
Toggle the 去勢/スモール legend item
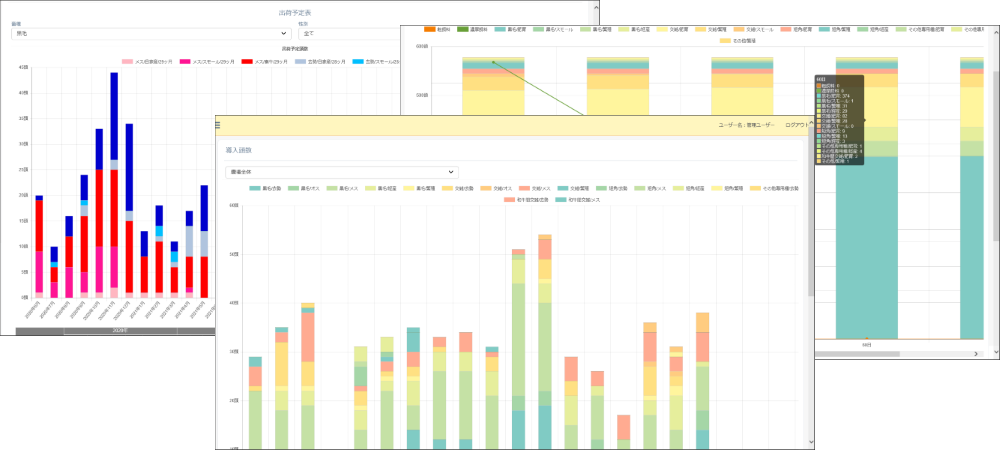point(378,62)
